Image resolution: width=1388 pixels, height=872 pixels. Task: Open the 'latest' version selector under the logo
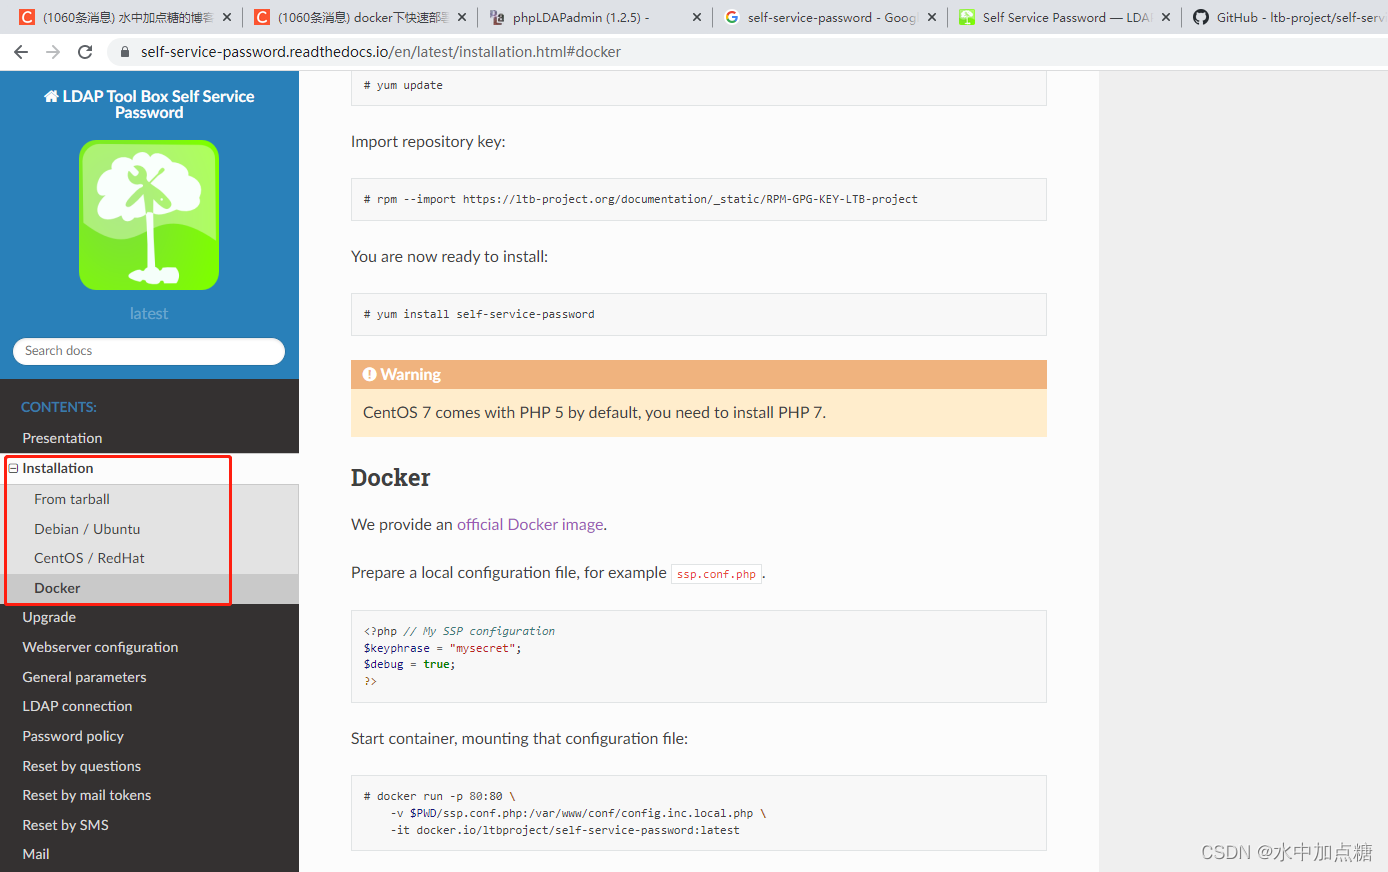pos(148,313)
